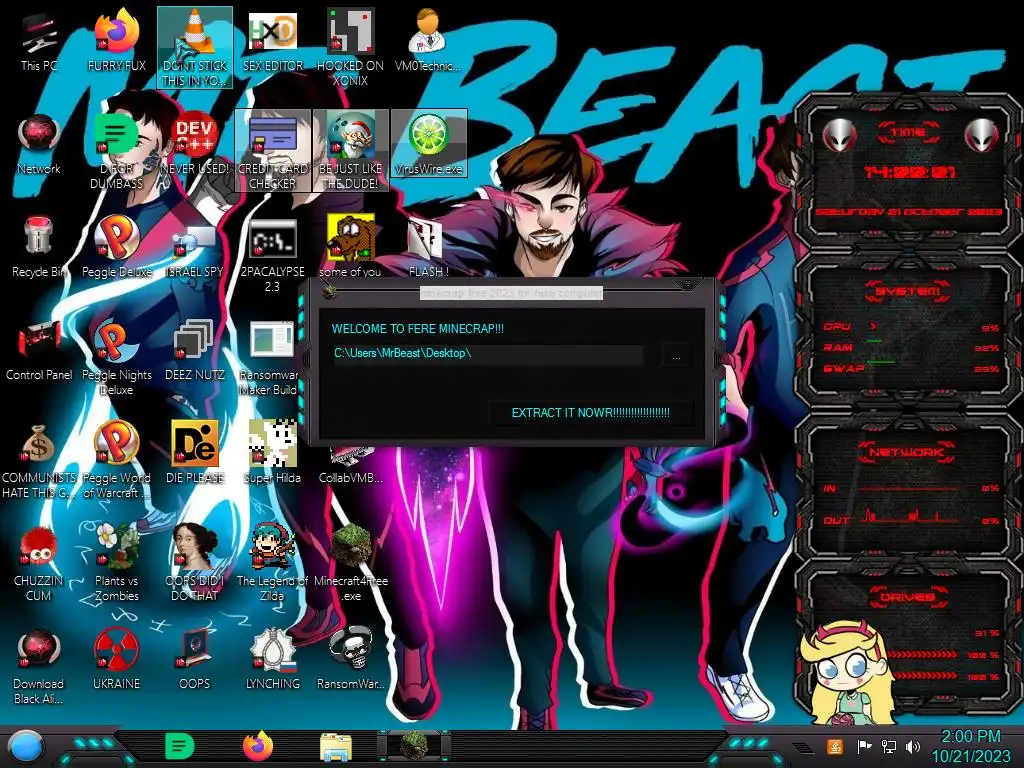
Task: Click the SYSTEM gadget CPU row
Action: [x=910, y=327]
